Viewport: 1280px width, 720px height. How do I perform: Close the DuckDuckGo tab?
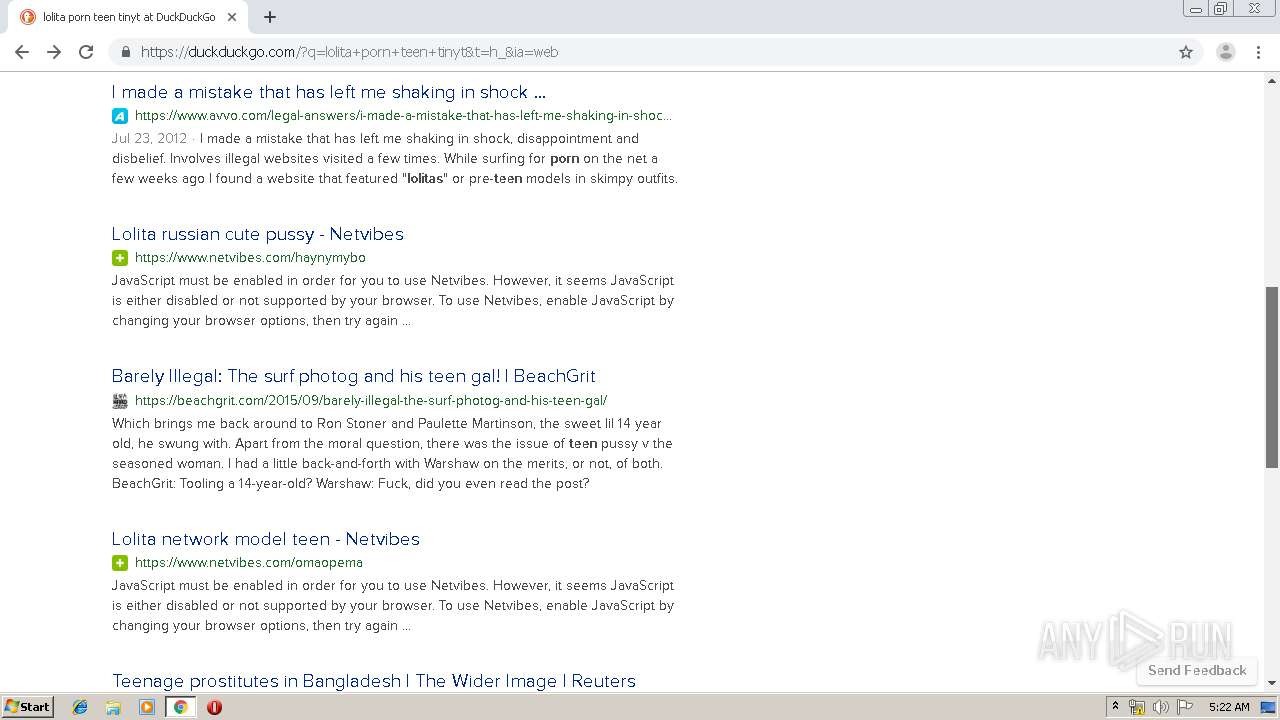coord(232,17)
